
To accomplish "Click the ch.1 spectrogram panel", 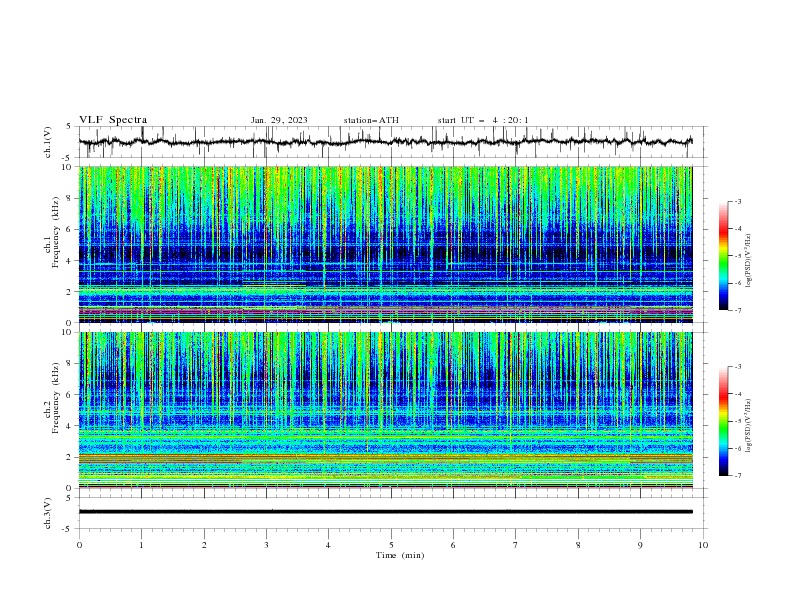I will [x=386, y=244].
